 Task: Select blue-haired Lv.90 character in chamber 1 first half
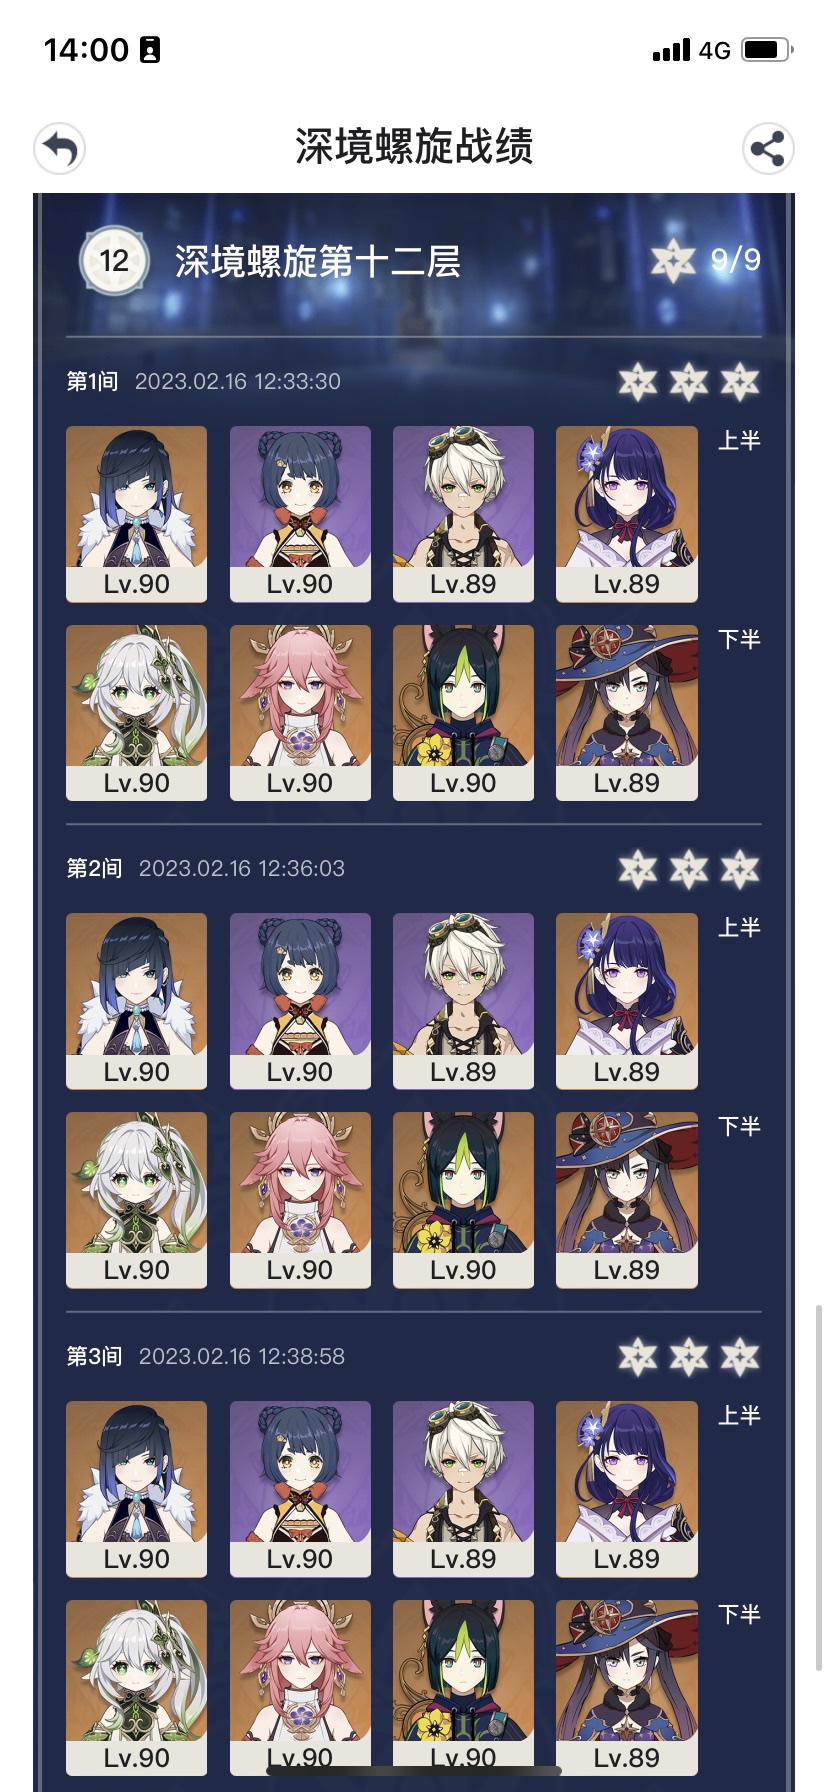(136, 514)
